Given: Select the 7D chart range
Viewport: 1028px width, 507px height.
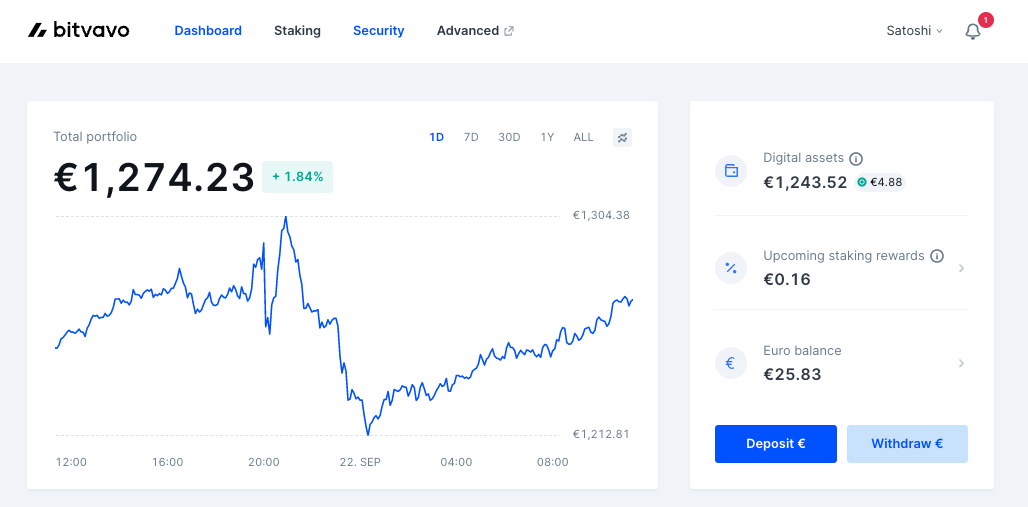Looking at the screenshot, I should click(x=471, y=137).
